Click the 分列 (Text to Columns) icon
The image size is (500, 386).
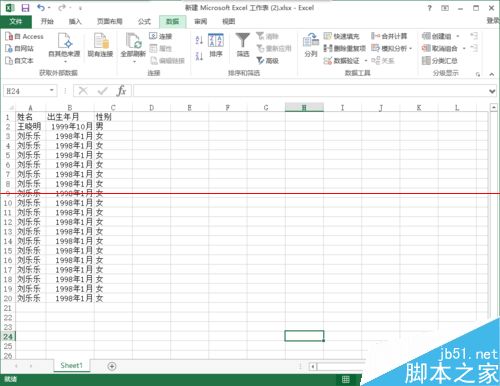pyautogui.click(x=311, y=45)
